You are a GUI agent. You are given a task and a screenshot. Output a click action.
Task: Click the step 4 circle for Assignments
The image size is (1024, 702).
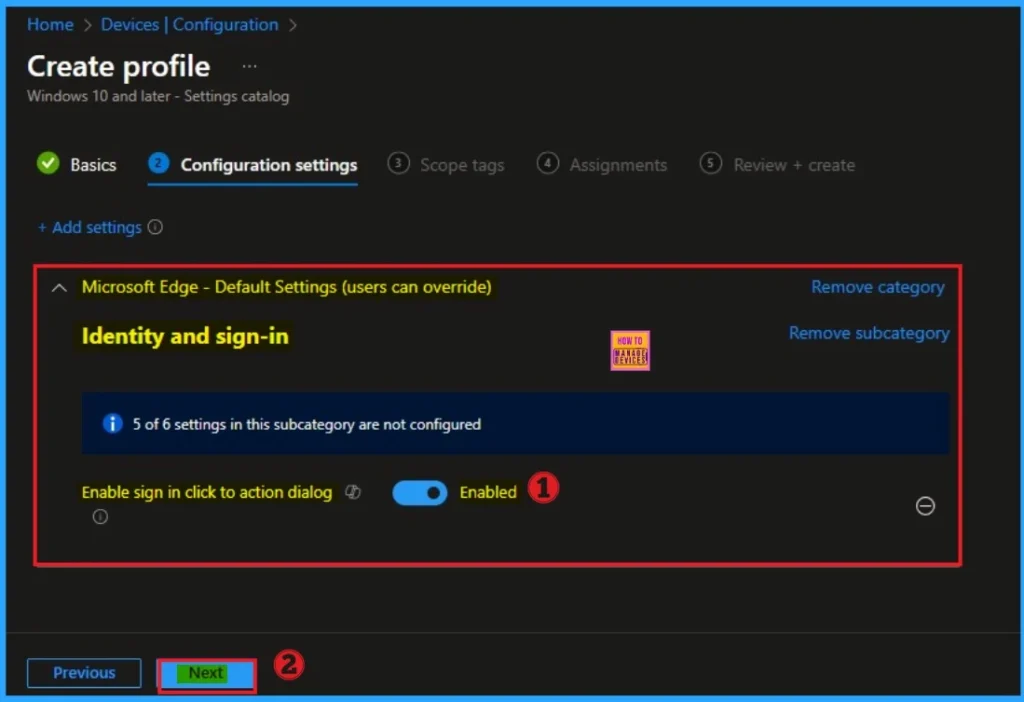click(x=548, y=163)
